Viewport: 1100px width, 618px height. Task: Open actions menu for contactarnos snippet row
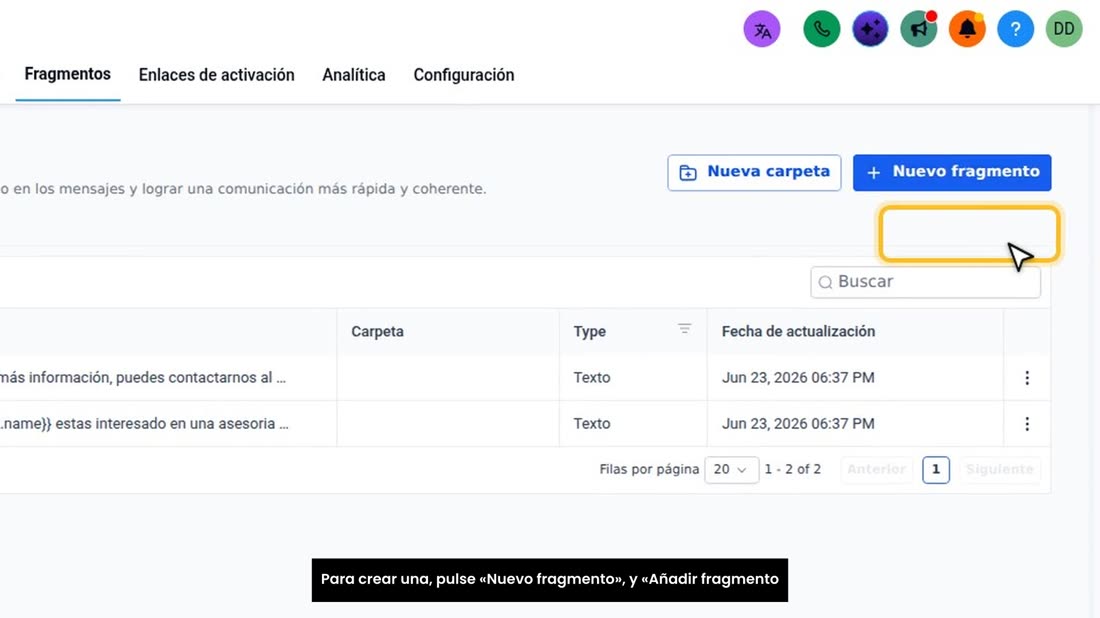coord(1027,378)
